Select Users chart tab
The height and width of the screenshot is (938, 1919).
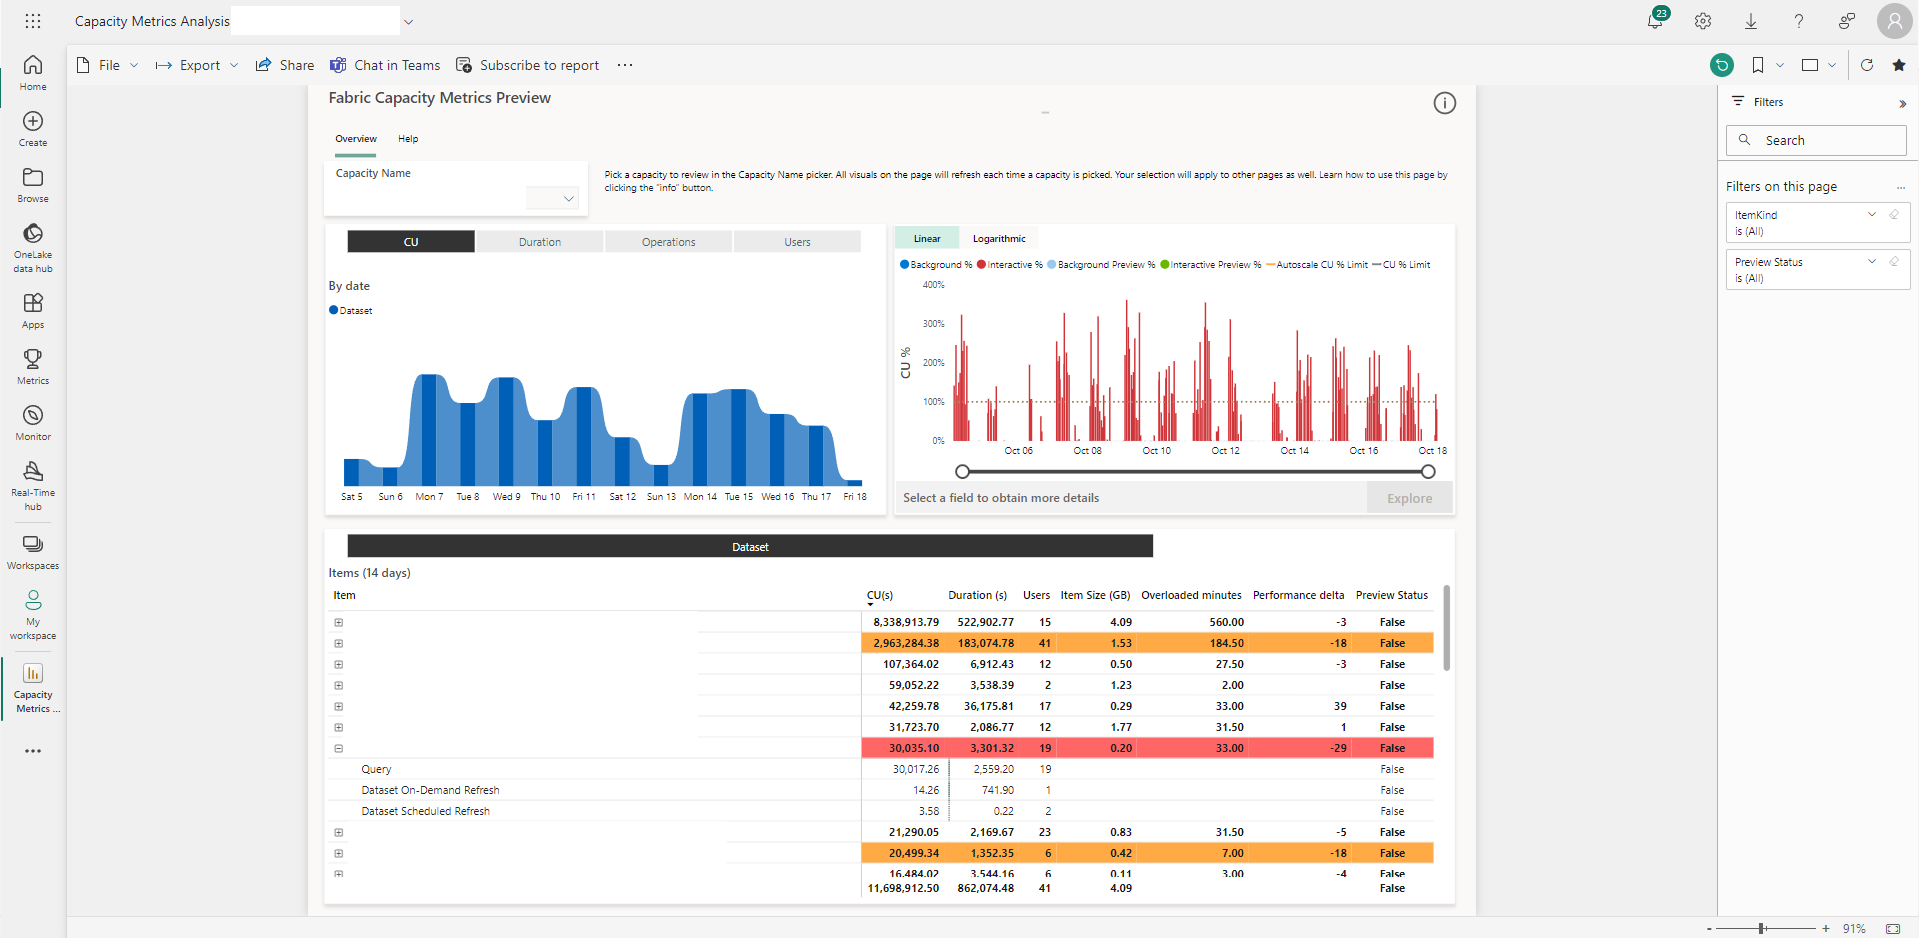point(797,242)
